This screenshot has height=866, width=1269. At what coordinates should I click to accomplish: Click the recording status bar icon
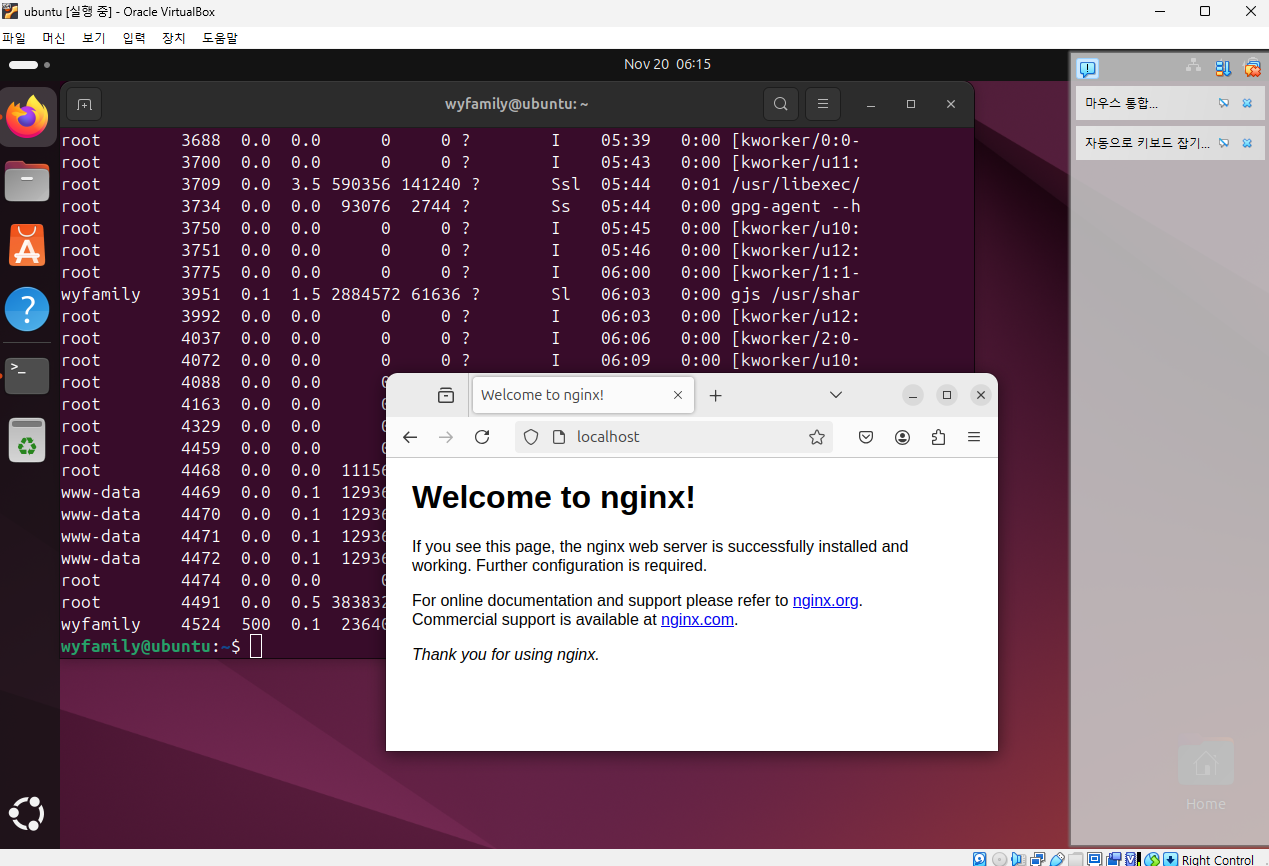pos(1114,859)
